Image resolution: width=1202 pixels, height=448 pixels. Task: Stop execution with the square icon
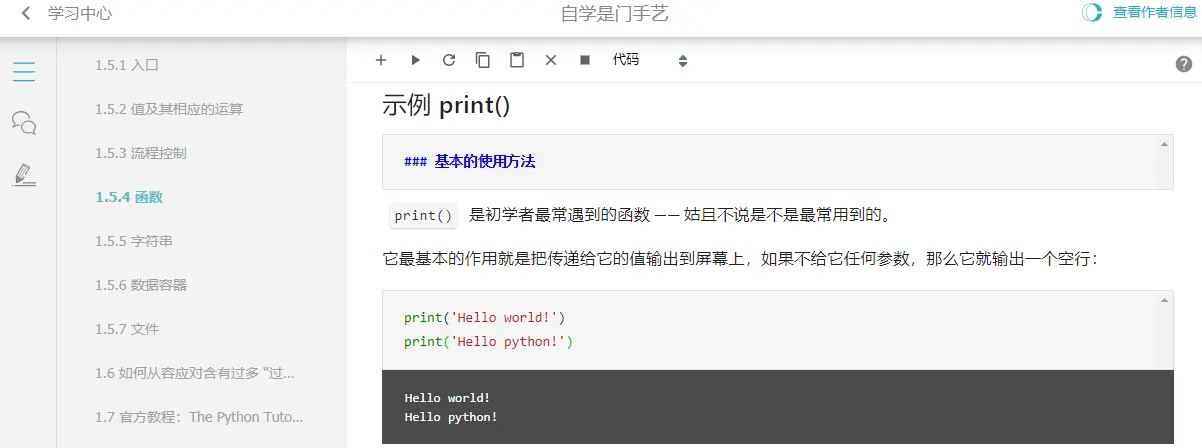coord(585,60)
